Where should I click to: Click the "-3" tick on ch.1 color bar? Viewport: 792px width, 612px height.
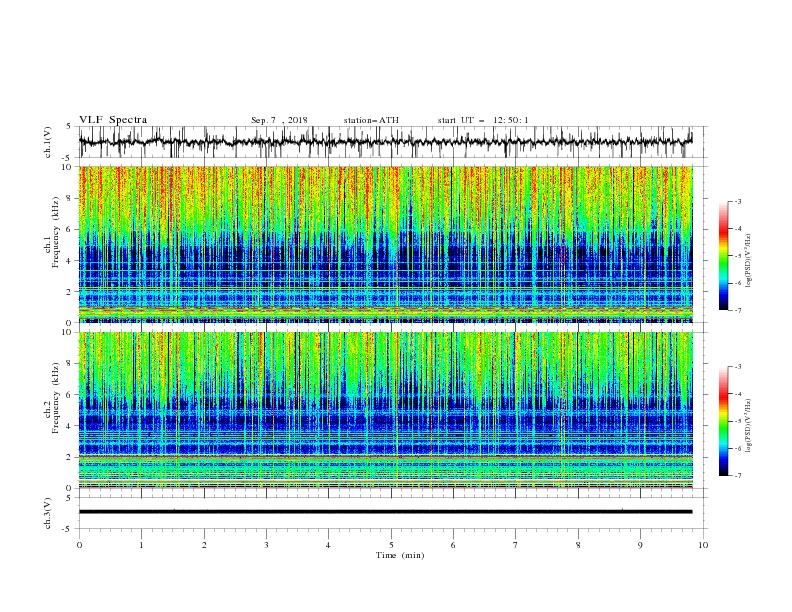coord(738,201)
